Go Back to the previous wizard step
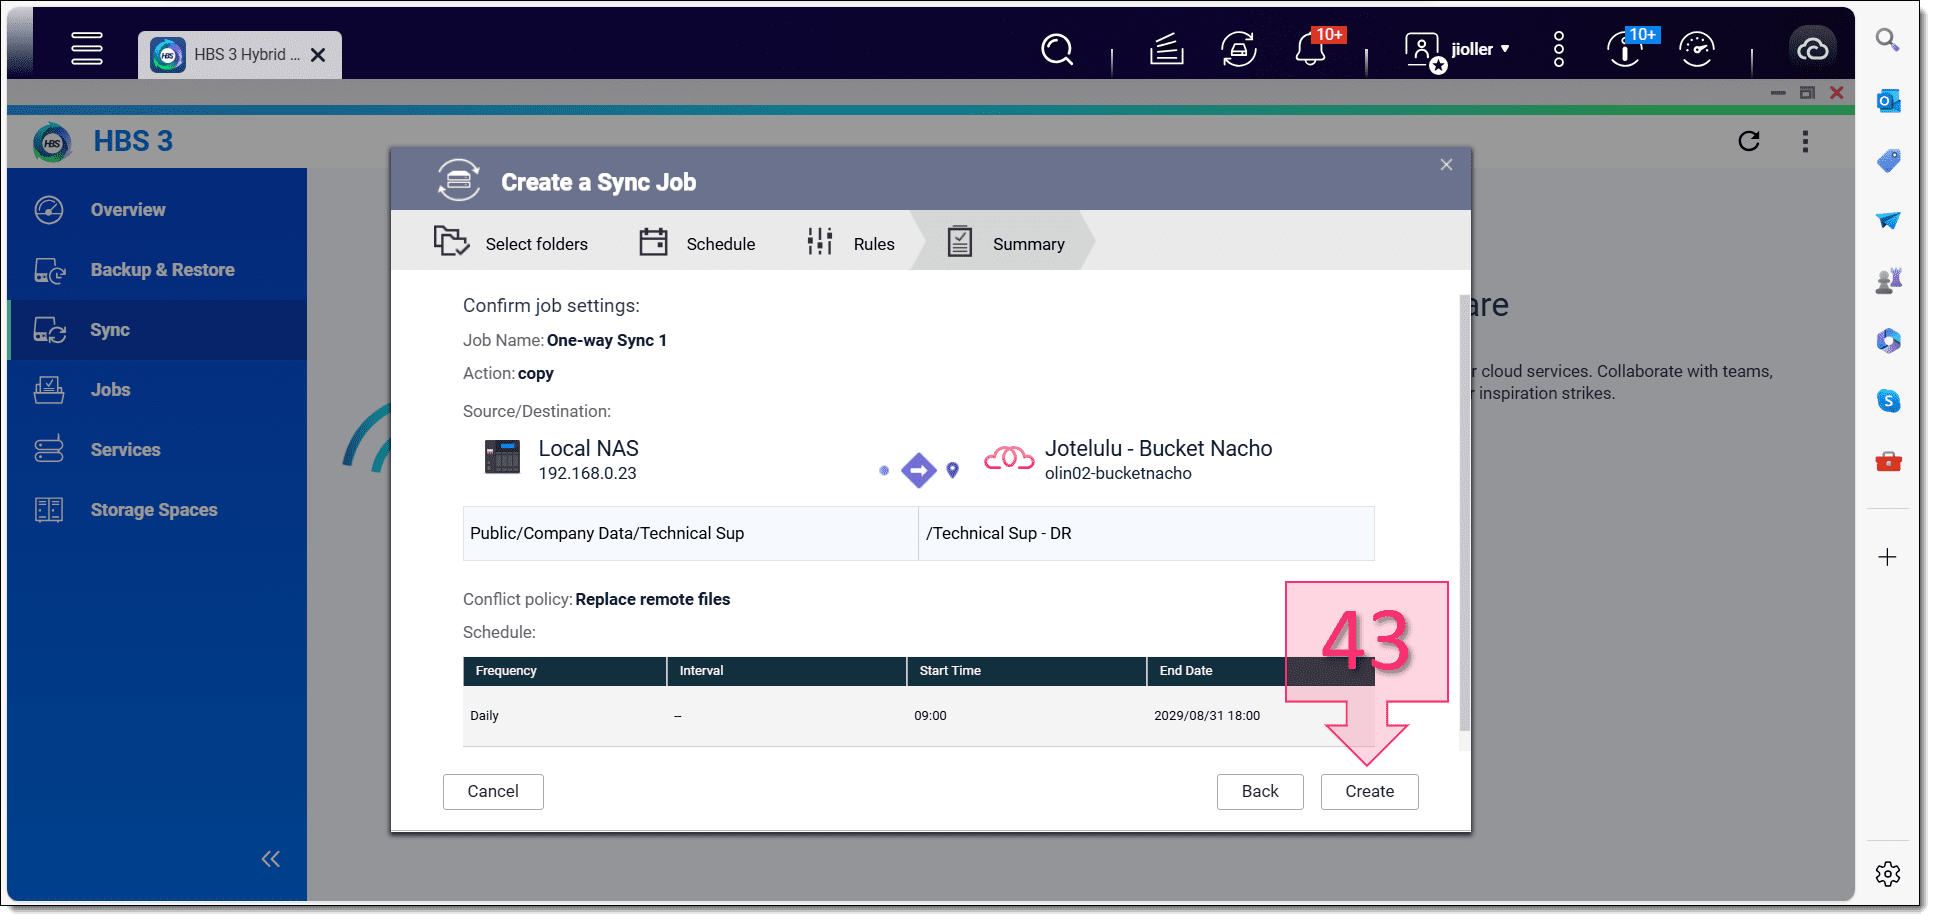The height and width of the screenshot is (921, 1935). (1260, 792)
